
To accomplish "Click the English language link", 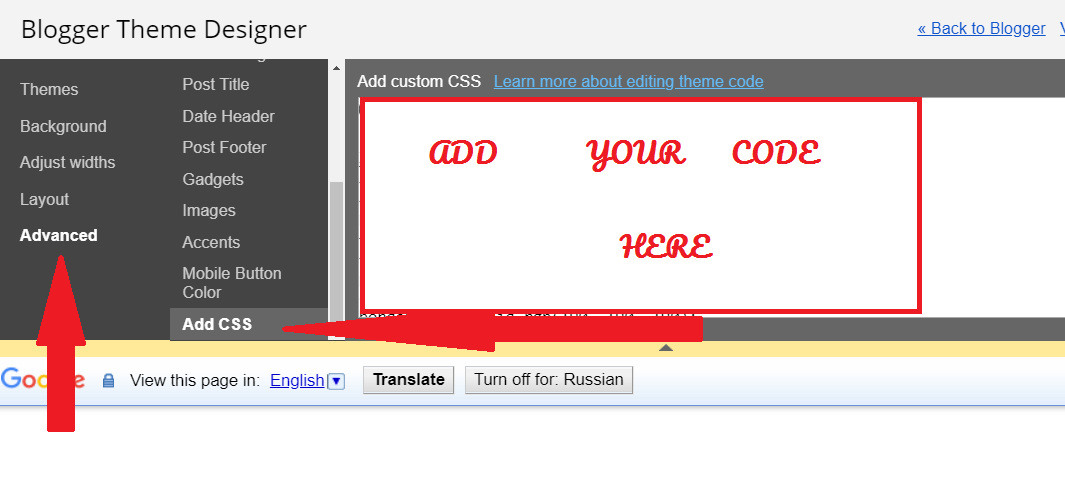I will pyautogui.click(x=297, y=380).
